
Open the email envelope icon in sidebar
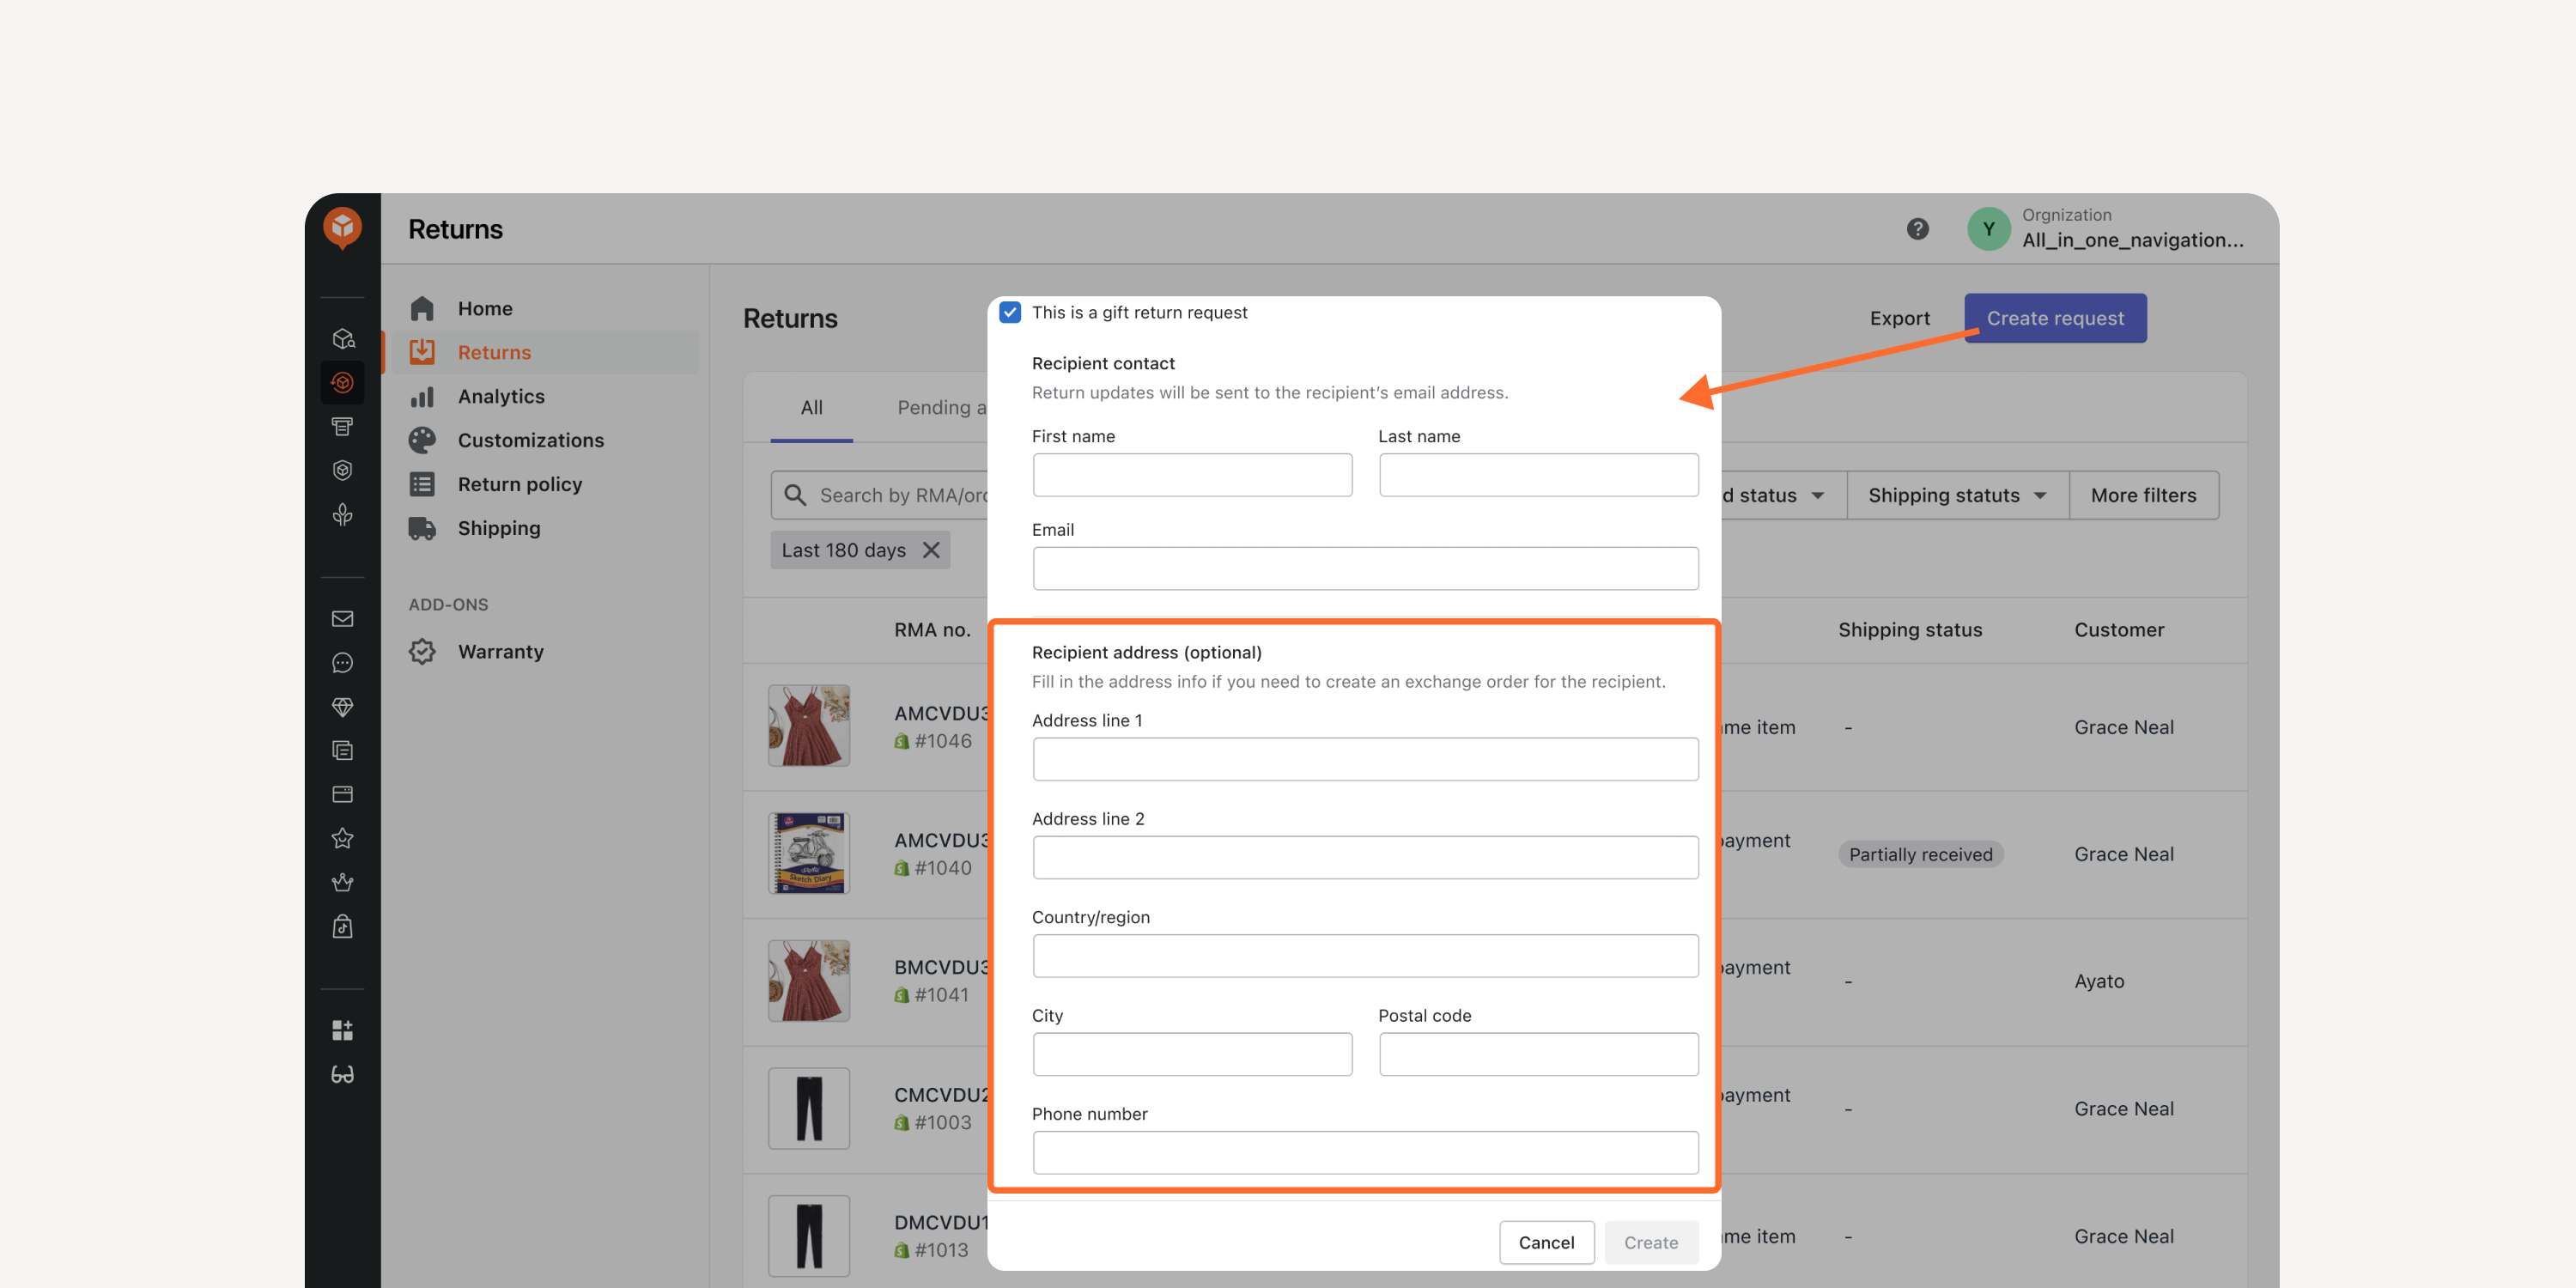coord(342,619)
